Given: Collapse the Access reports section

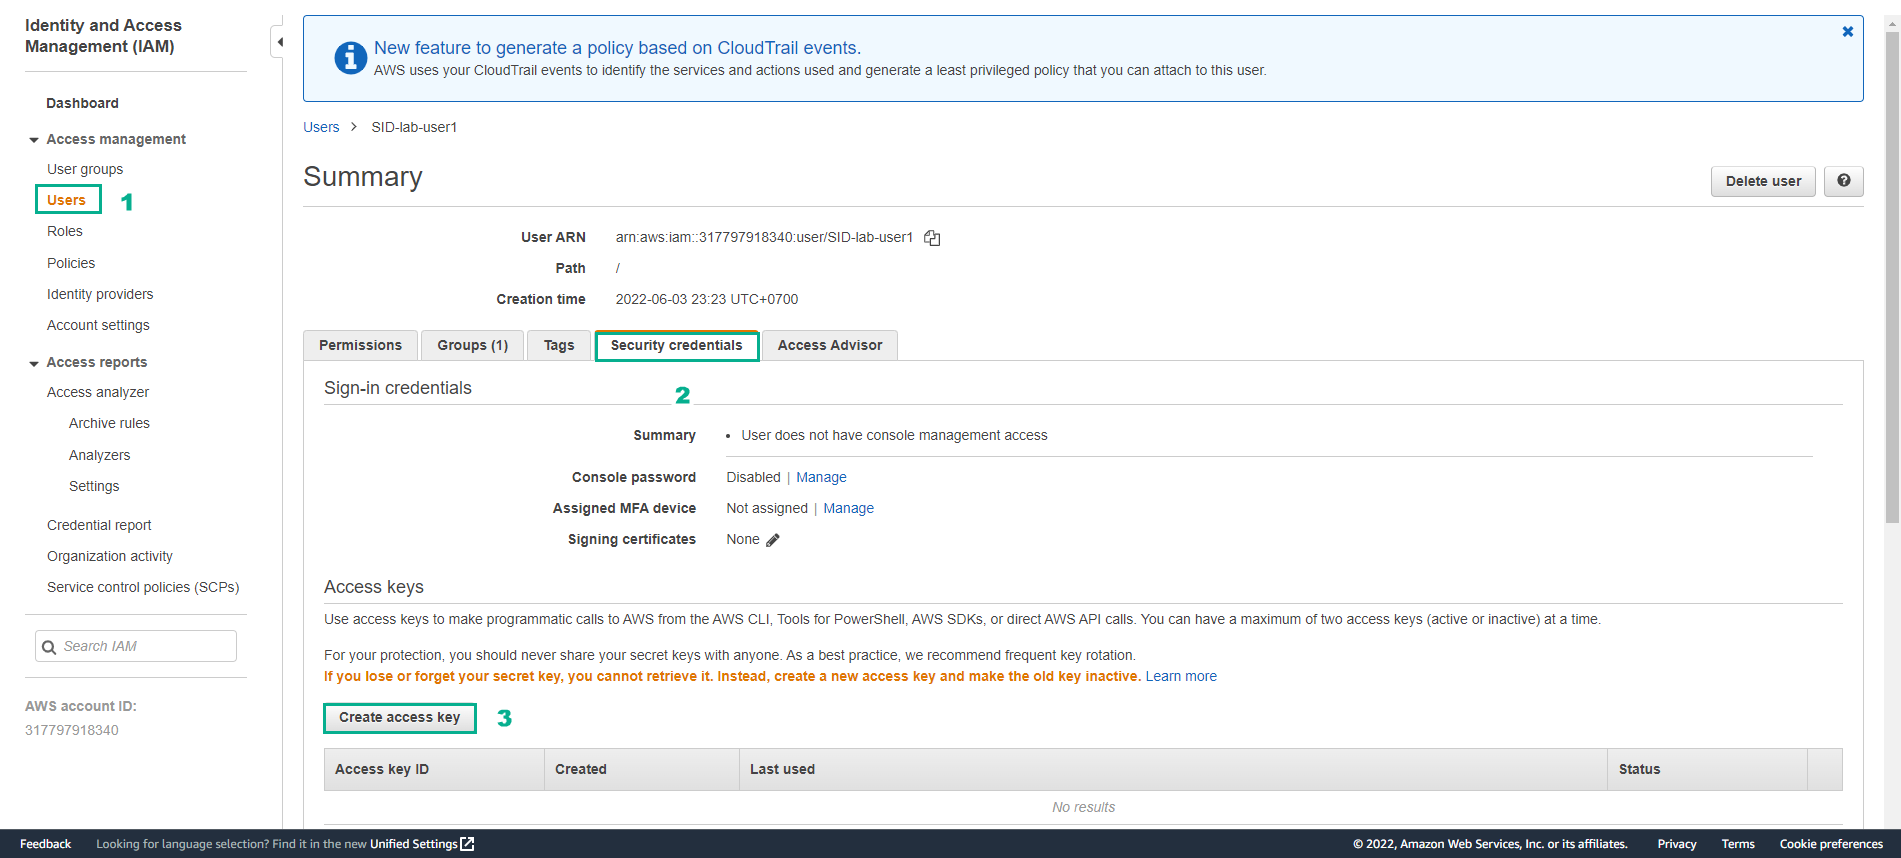Looking at the screenshot, I should (34, 363).
